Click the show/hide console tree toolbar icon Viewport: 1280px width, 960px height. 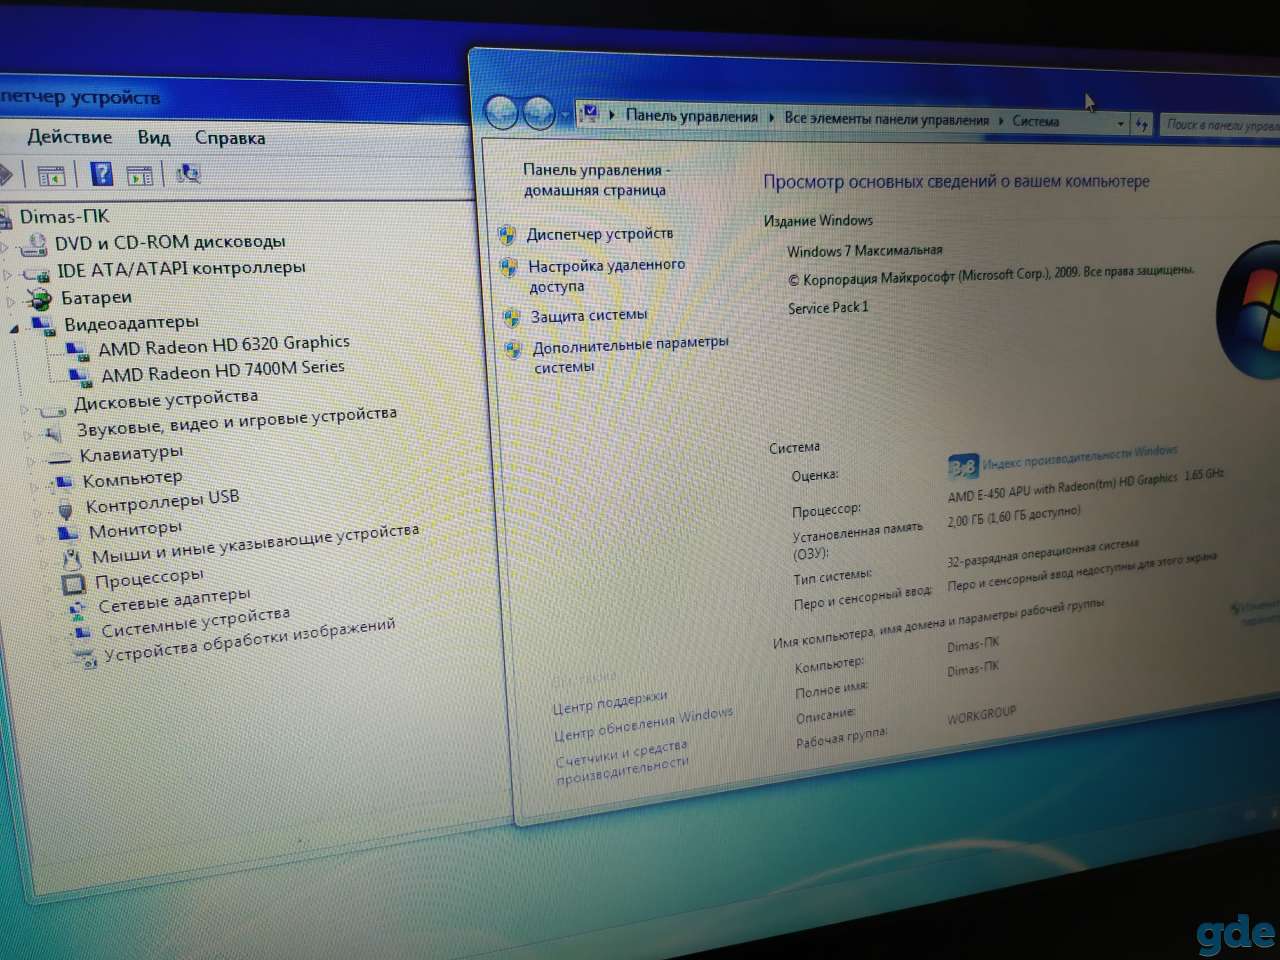[51, 176]
